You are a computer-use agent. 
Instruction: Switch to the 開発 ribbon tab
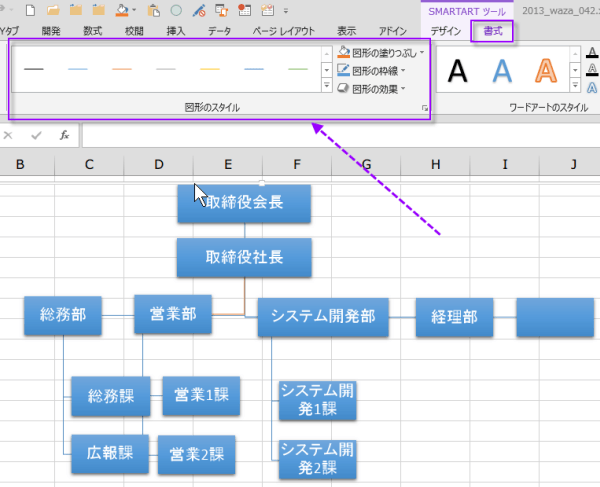tap(51, 31)
